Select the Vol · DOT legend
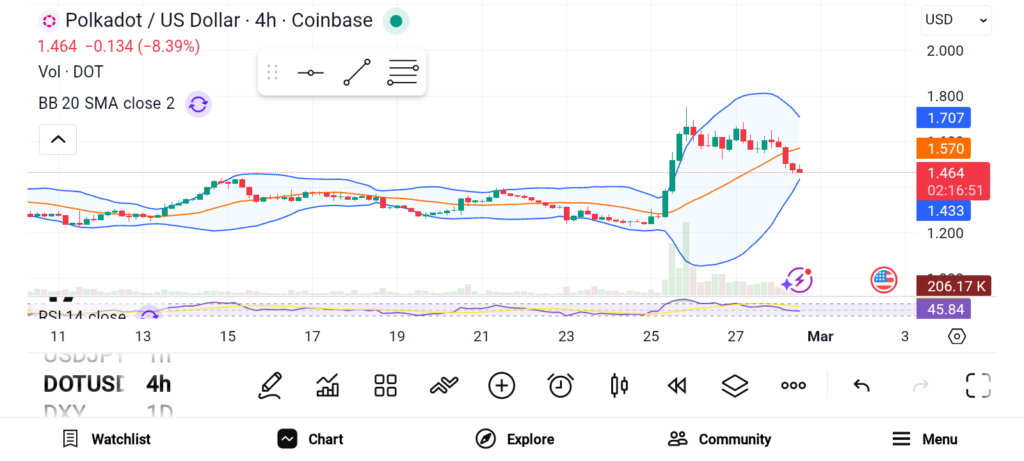 pos(71,72)
